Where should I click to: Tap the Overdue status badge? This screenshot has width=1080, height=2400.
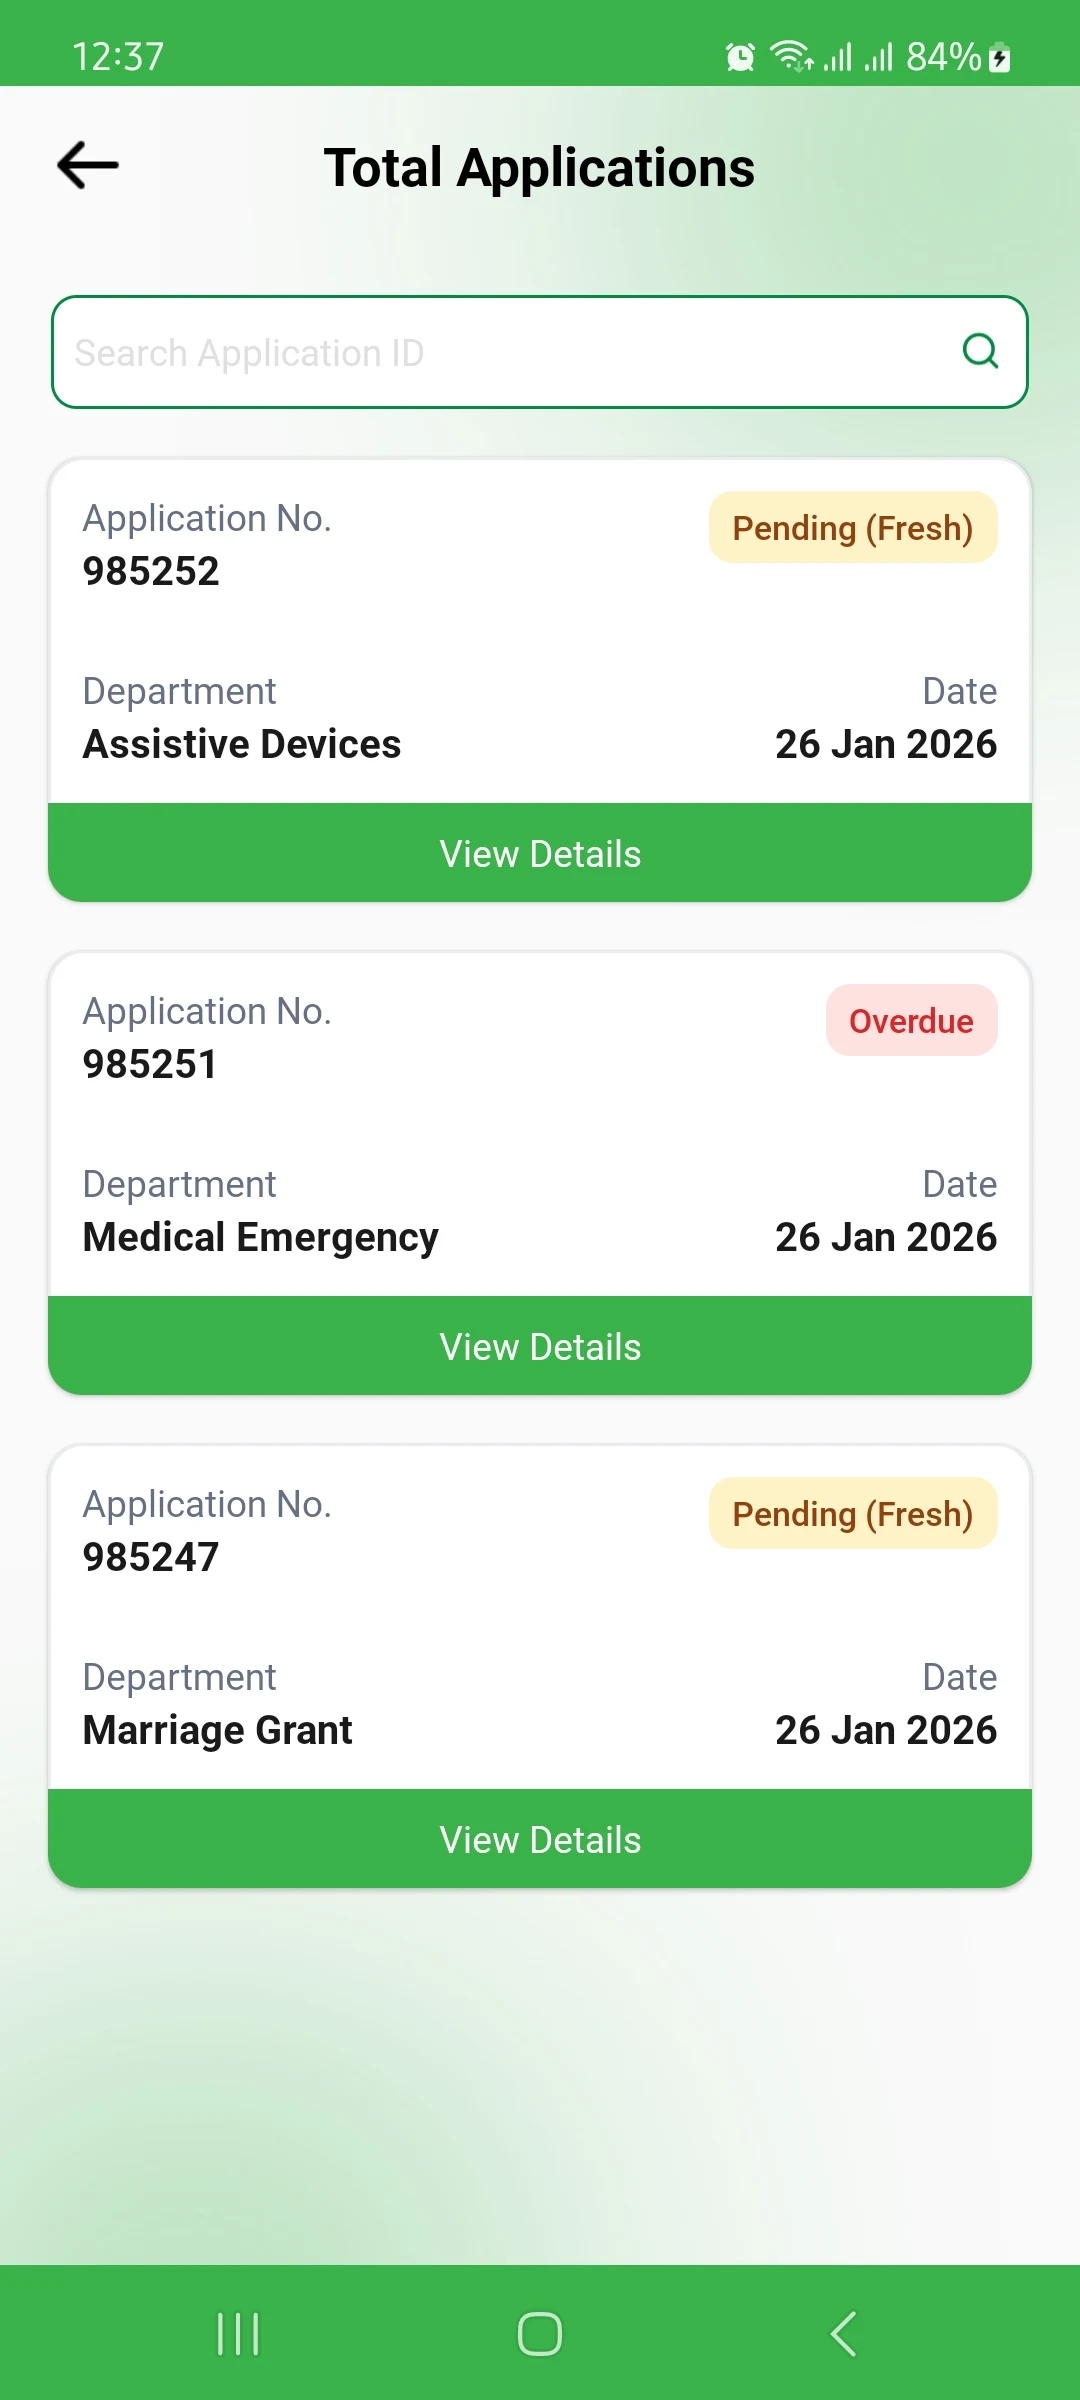tap(911, 1021)
